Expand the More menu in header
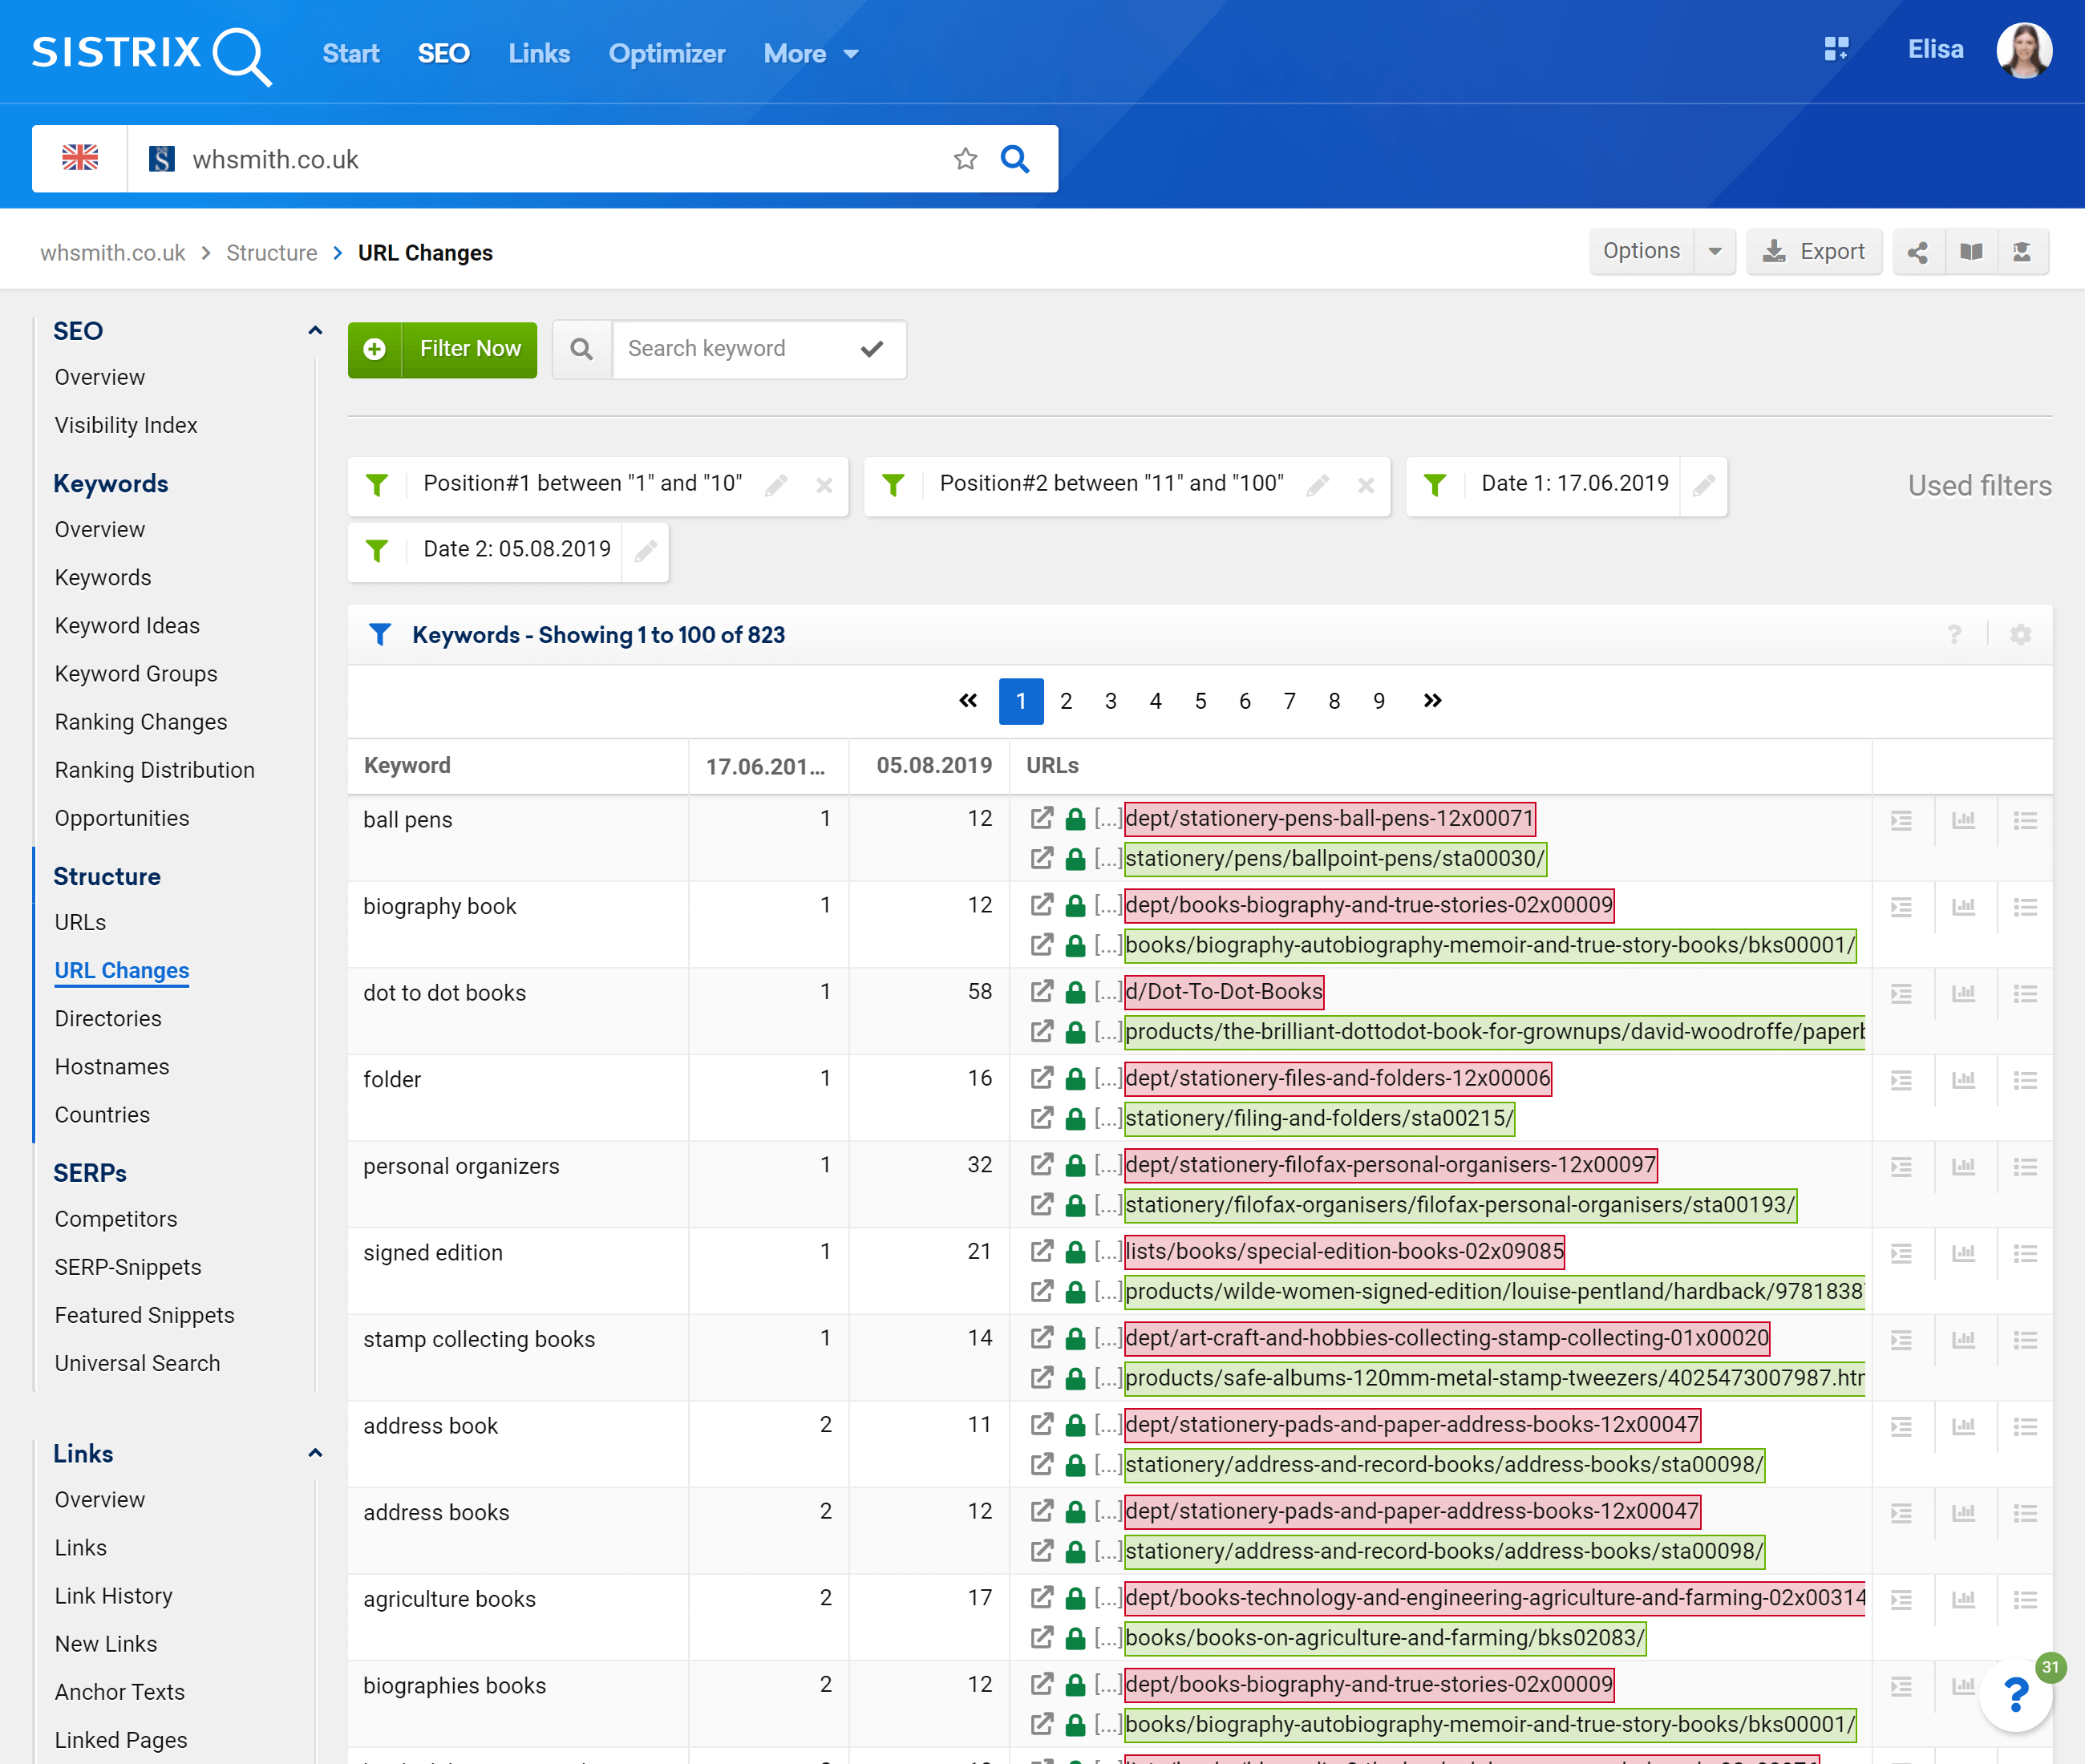 click(811, 54)
